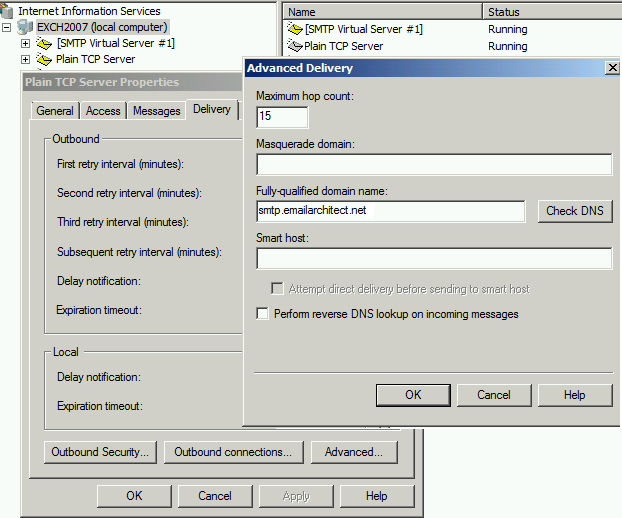Open Outbound Security settings

point(100,452)
